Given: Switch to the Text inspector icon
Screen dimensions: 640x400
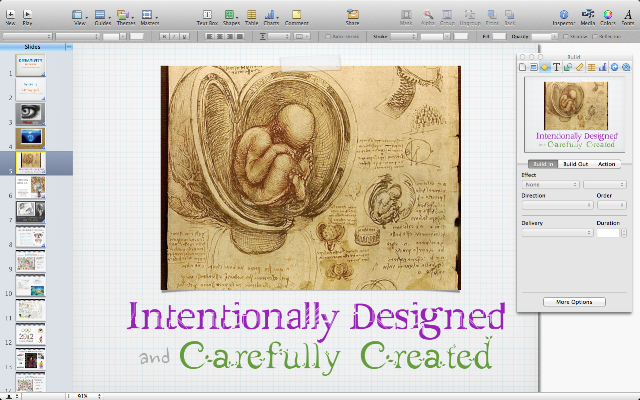Looking at the screenshot, I should (556, 67).
